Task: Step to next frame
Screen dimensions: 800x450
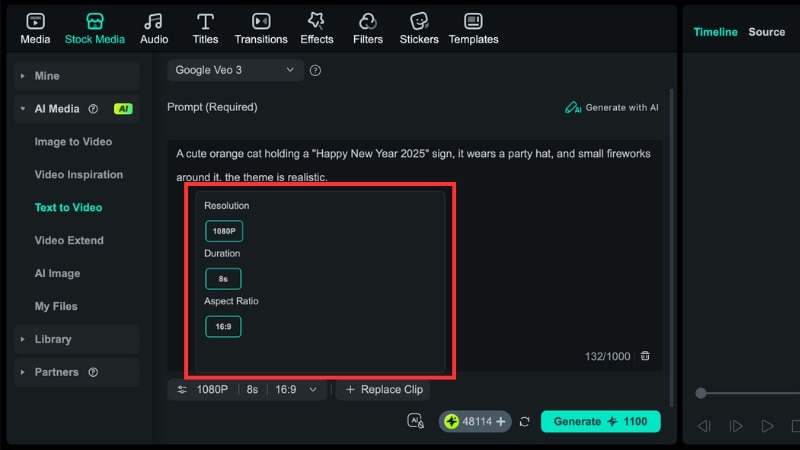Action: tap(736, 426)
